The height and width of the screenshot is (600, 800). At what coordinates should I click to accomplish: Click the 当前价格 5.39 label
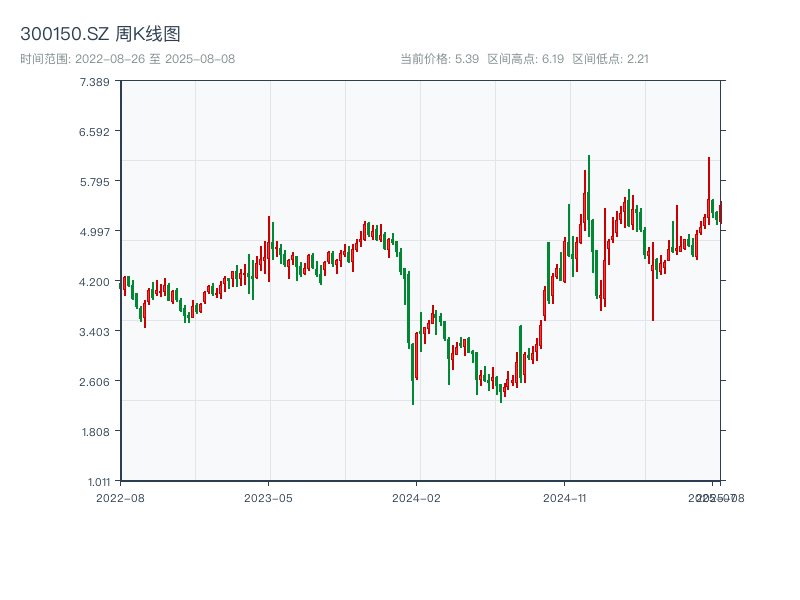pos(439,59)
